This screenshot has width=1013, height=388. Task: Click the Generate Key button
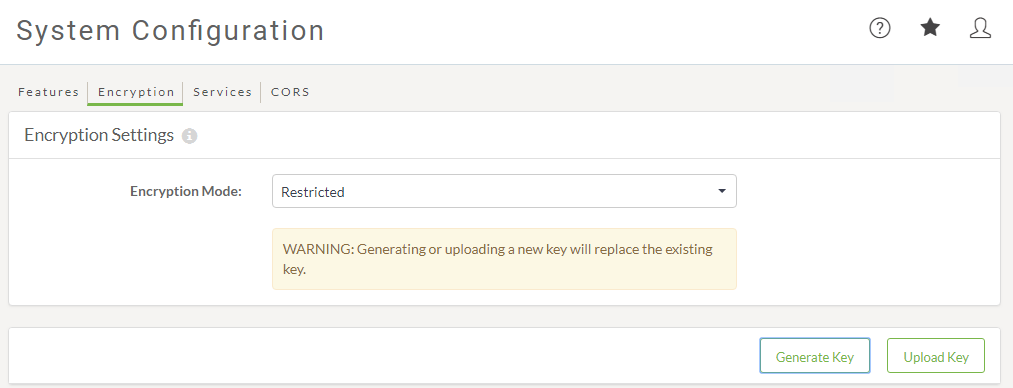click(815, 356)
